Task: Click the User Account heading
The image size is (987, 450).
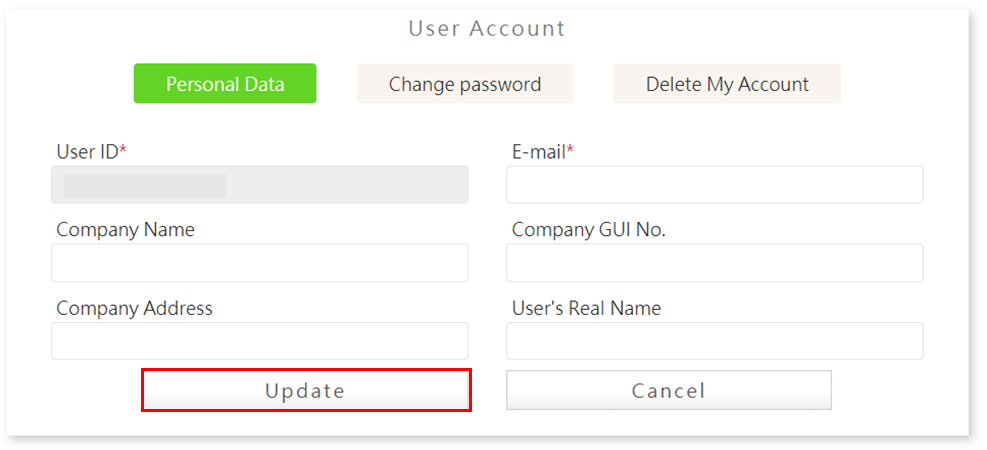Action: [487, 29]
